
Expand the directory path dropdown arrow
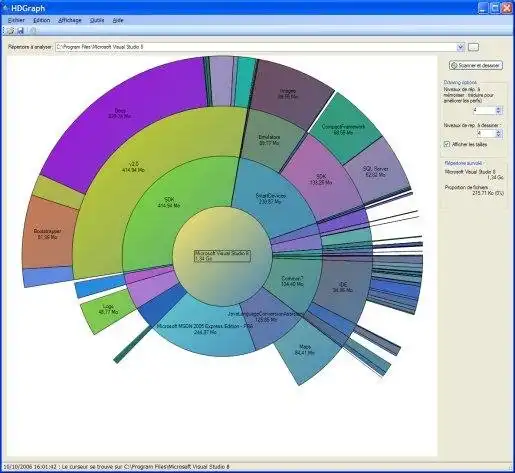[x=461, y=47]
